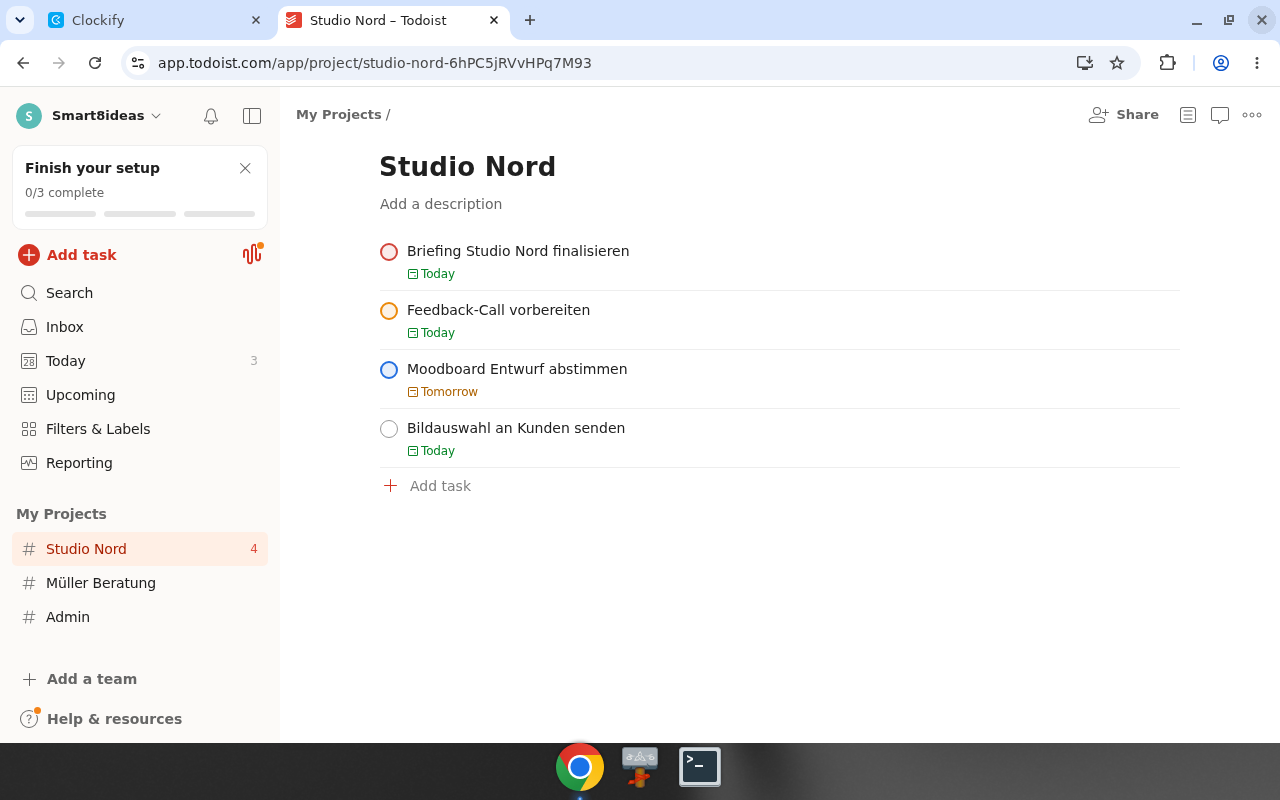Open the Chrome three-dot menu

click(x=1257, y=63)
